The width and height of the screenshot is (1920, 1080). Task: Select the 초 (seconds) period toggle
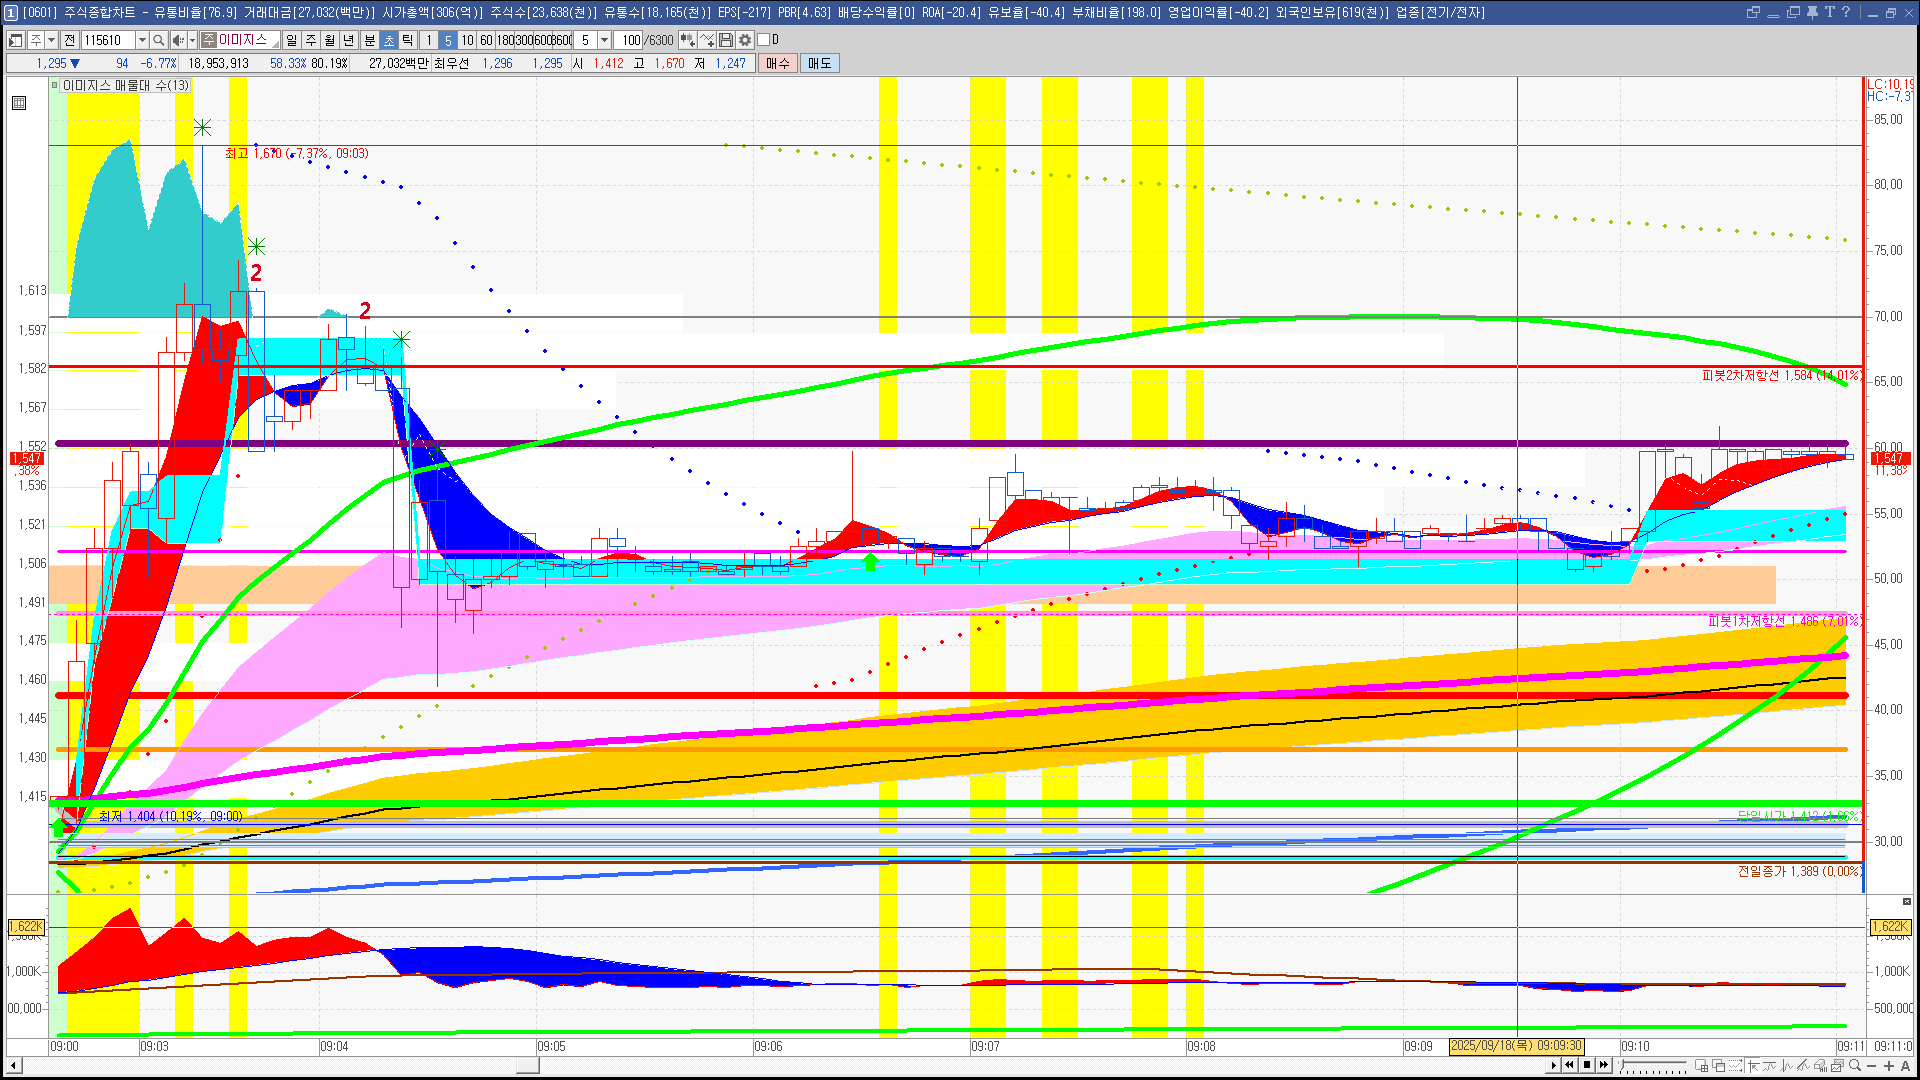tap(389, 40)
